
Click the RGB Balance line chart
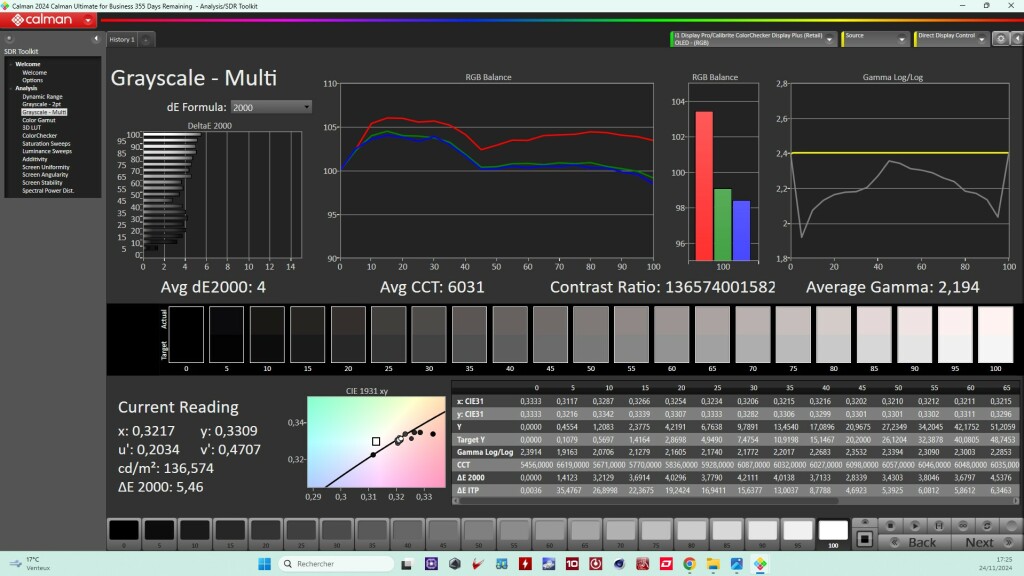(x=496, y=170)
